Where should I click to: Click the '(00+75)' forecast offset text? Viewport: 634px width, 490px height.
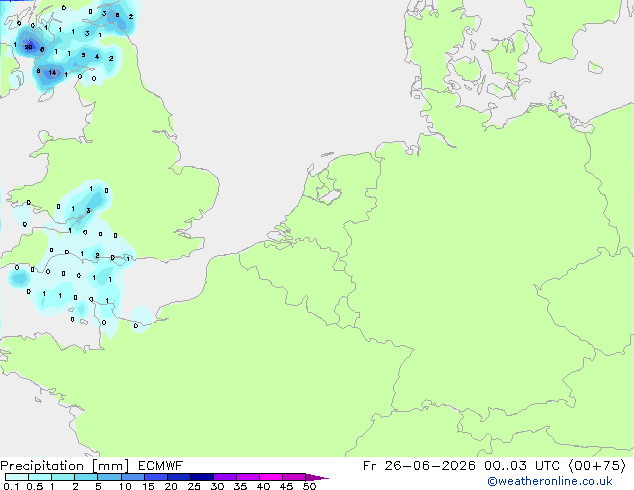597,466
